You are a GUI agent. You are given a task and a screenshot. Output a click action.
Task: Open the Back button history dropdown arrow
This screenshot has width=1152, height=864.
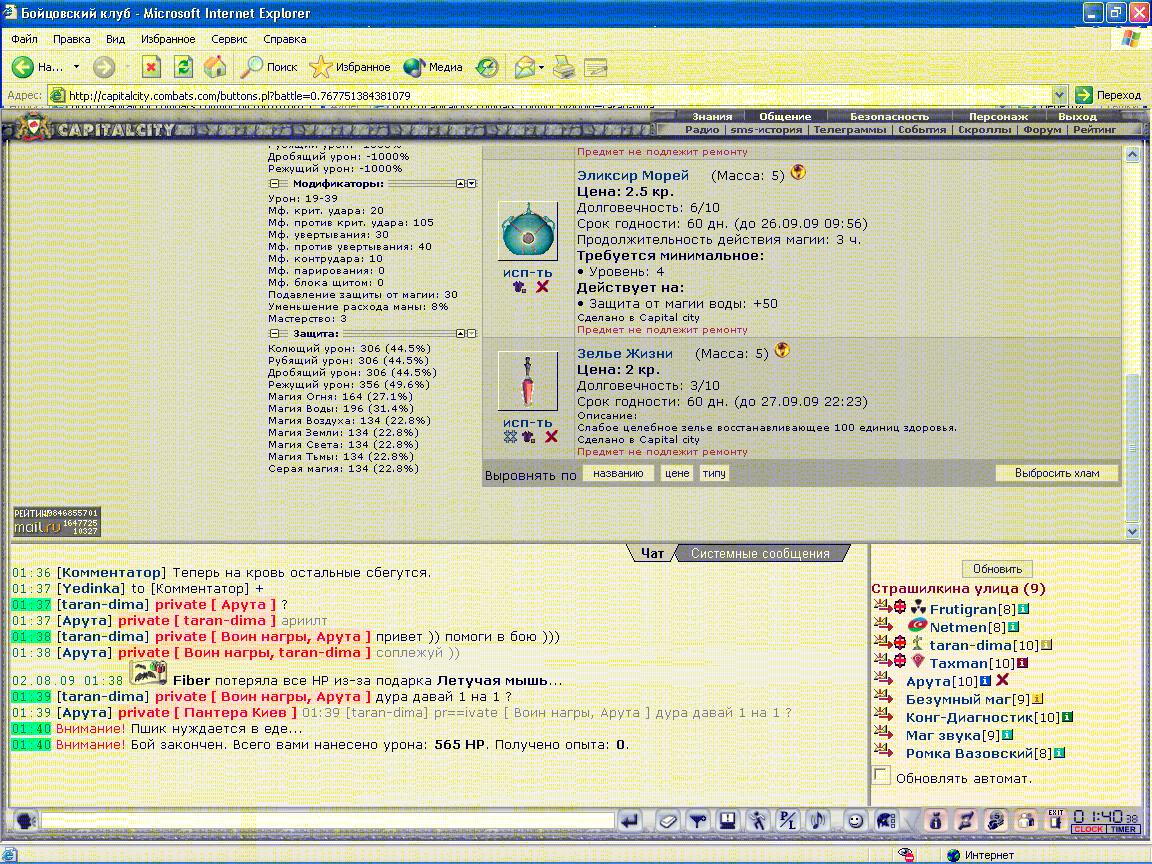coord(76,68)
